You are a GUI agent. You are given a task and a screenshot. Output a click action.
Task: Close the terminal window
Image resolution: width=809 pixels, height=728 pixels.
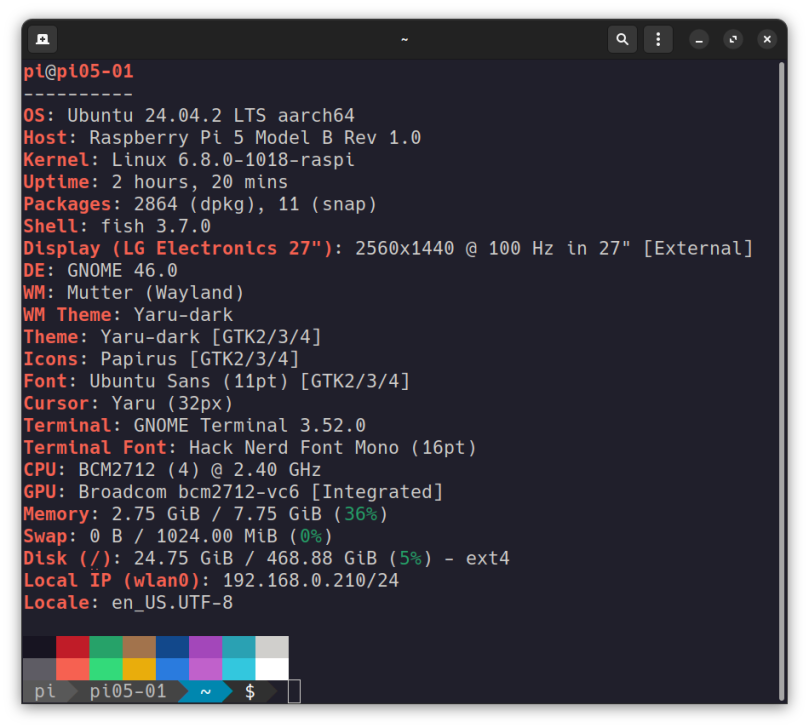pos(767,39)
